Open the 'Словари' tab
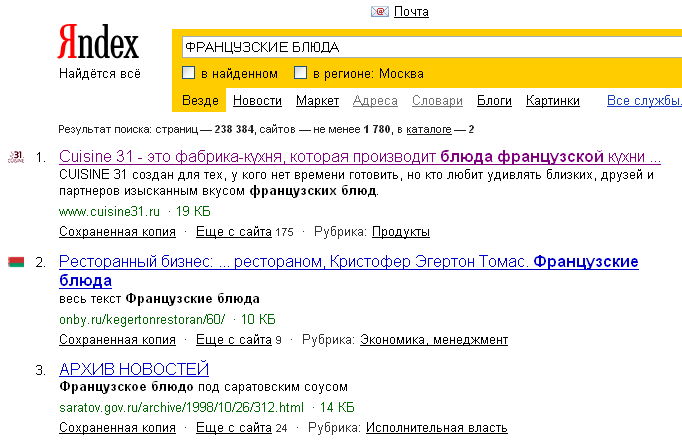The image size is (682, 440). (x=437, y=100)
